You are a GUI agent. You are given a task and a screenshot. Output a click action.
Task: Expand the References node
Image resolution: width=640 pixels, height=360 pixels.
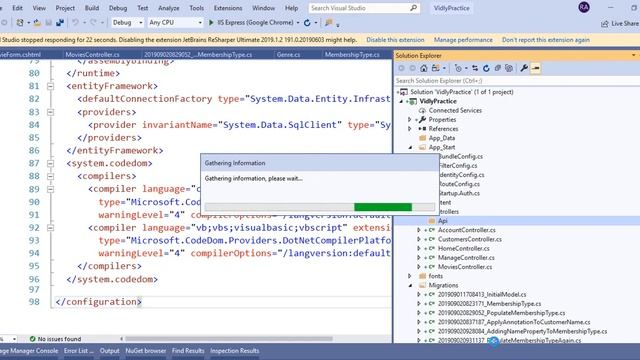point(409,129)
